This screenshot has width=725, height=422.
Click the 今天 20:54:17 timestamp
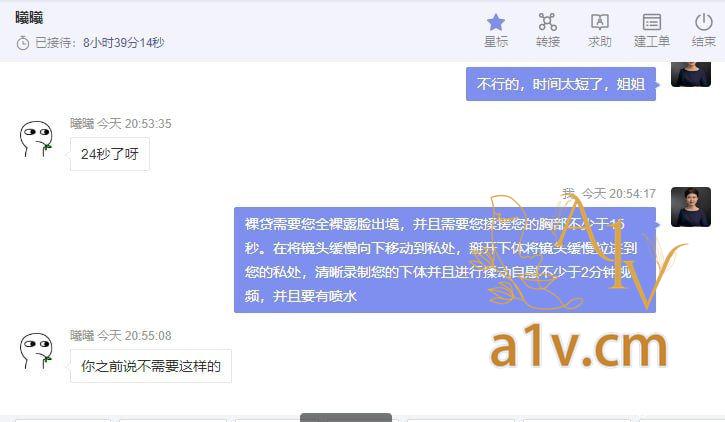tap(618, 194)
